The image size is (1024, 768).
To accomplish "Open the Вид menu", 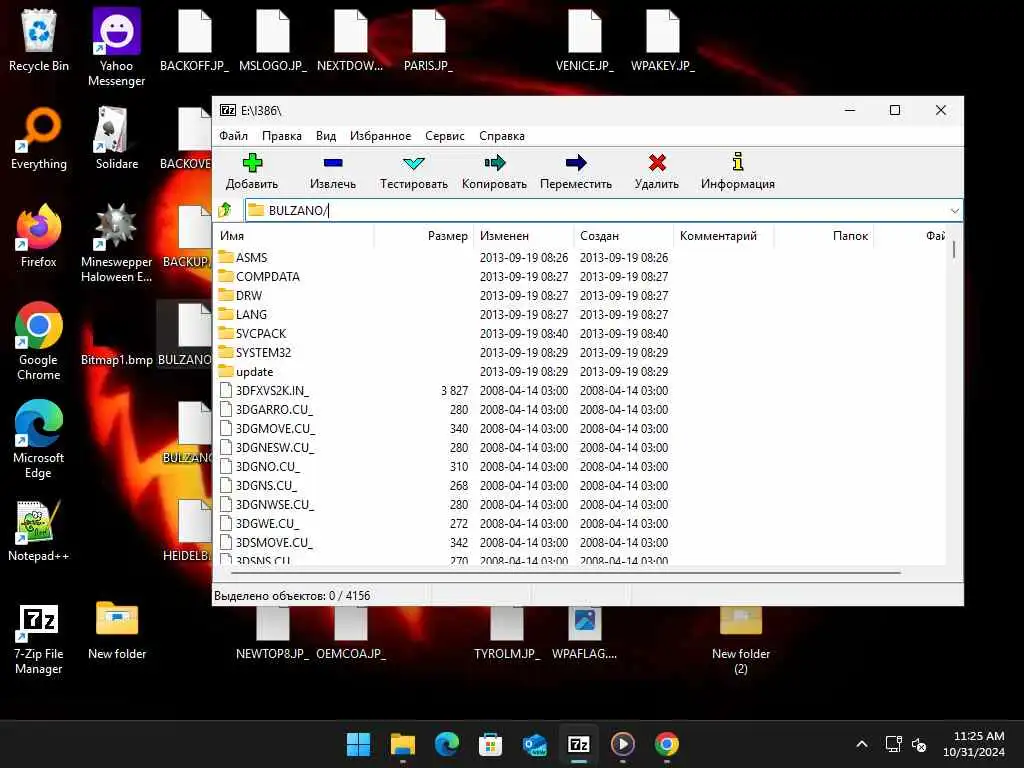I will coord(326,136).
